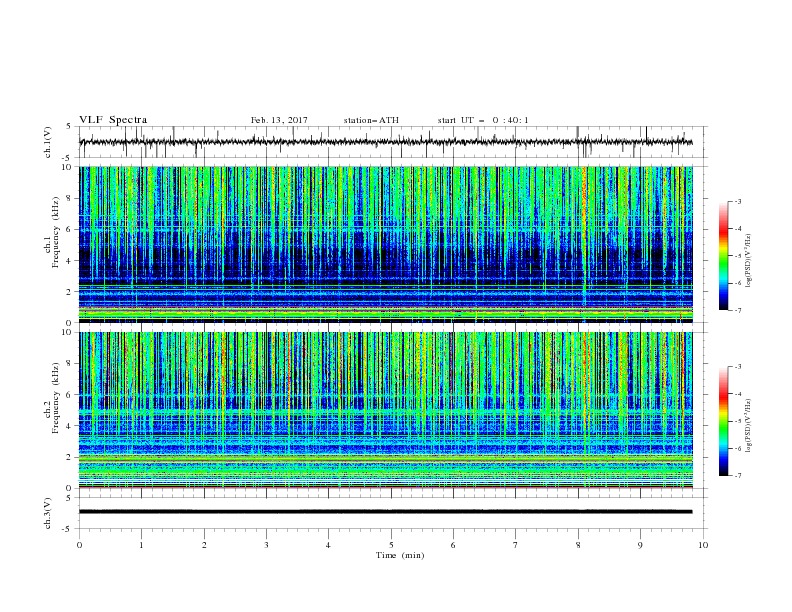
Task: Click time axis tick label '10'
Action: 703,545
